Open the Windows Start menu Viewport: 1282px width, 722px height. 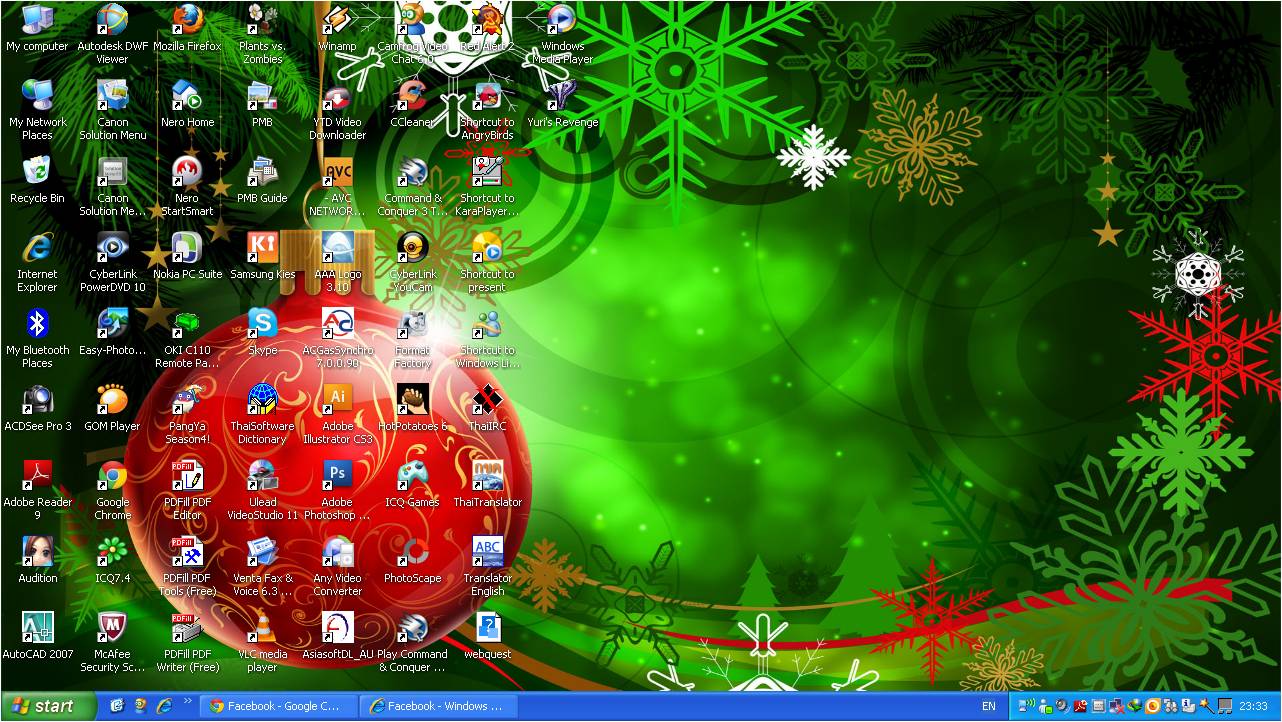click(48, 706)
